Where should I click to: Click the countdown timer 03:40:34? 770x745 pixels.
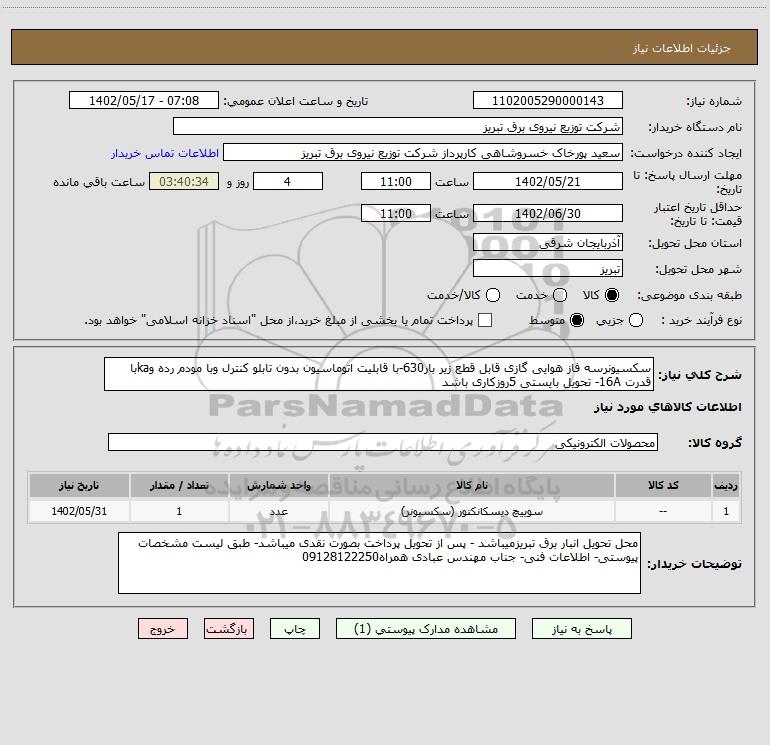click(x=184, y=181)
